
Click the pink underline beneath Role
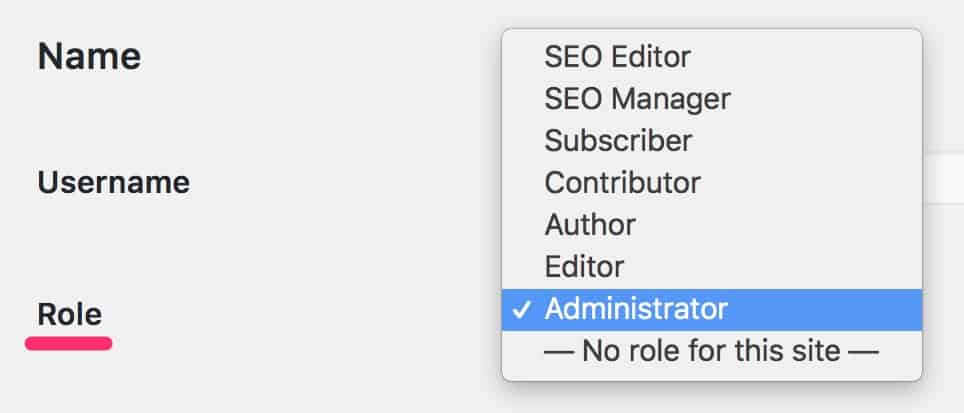69,343
